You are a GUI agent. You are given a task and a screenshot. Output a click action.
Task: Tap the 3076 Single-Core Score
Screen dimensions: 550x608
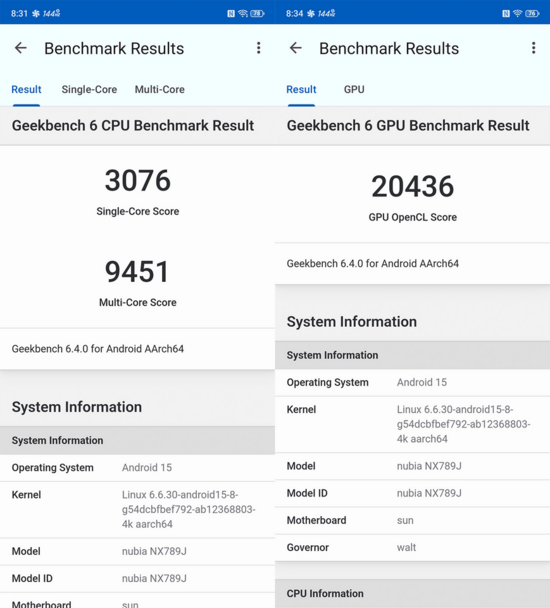[138, 181]
